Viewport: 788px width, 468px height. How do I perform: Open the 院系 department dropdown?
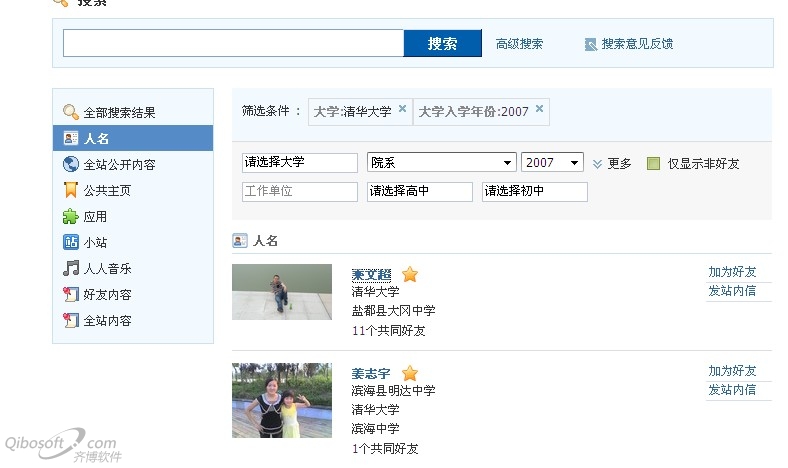point(441,163)
